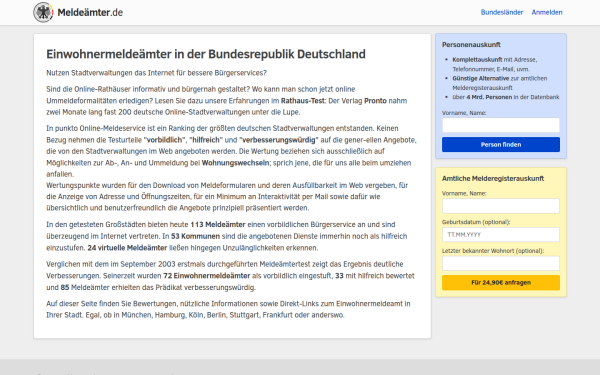Click the bold text 113 Meldeämter

click(x=218, y=225)
